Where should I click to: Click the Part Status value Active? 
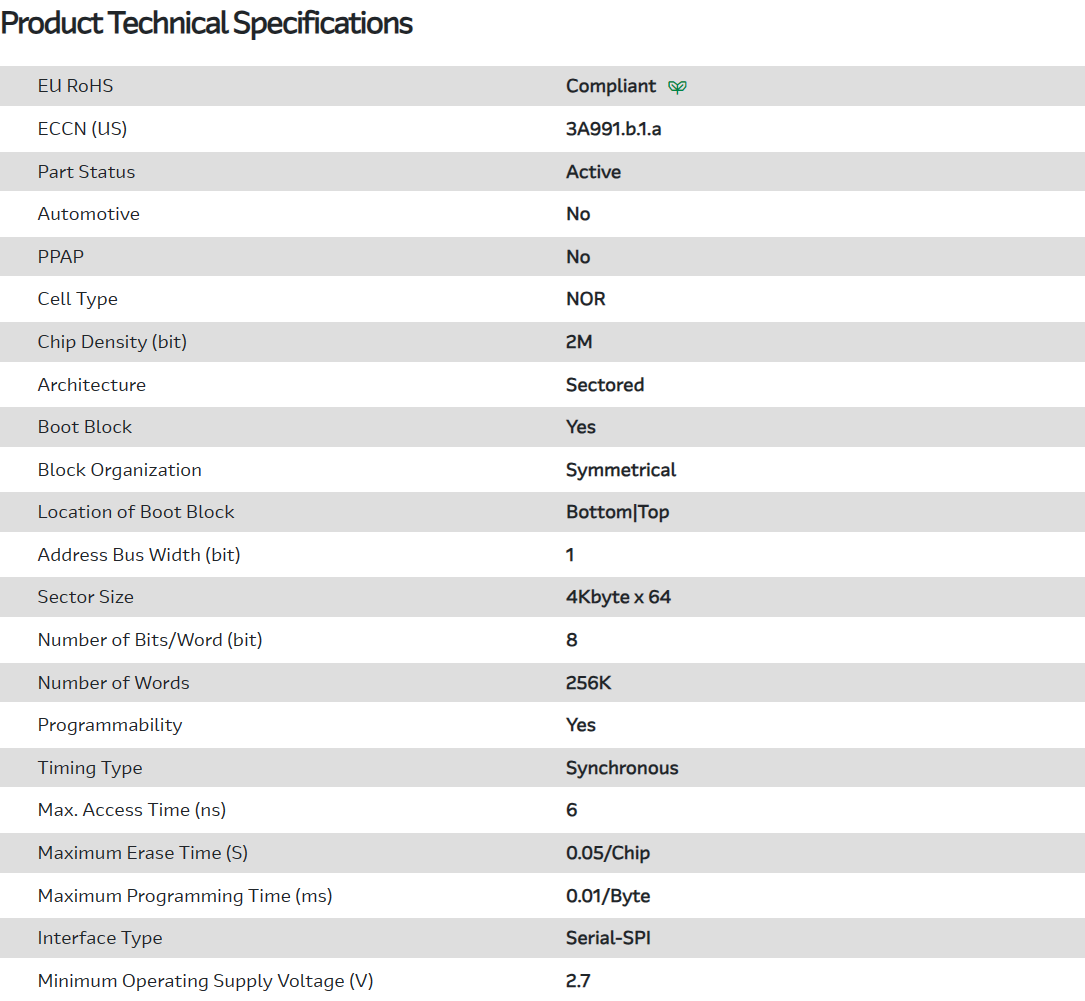[x=593, y=172]
